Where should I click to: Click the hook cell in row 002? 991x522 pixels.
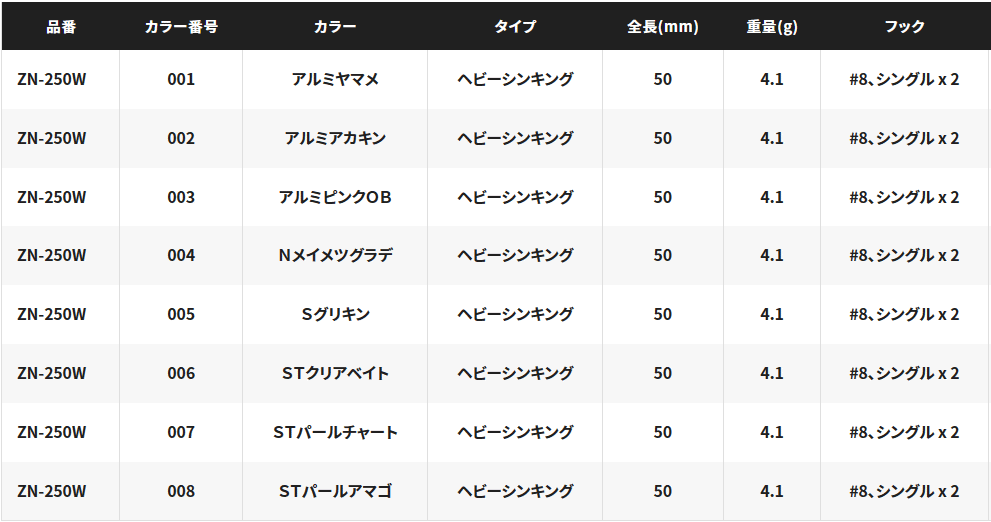(x=904, y=138)
